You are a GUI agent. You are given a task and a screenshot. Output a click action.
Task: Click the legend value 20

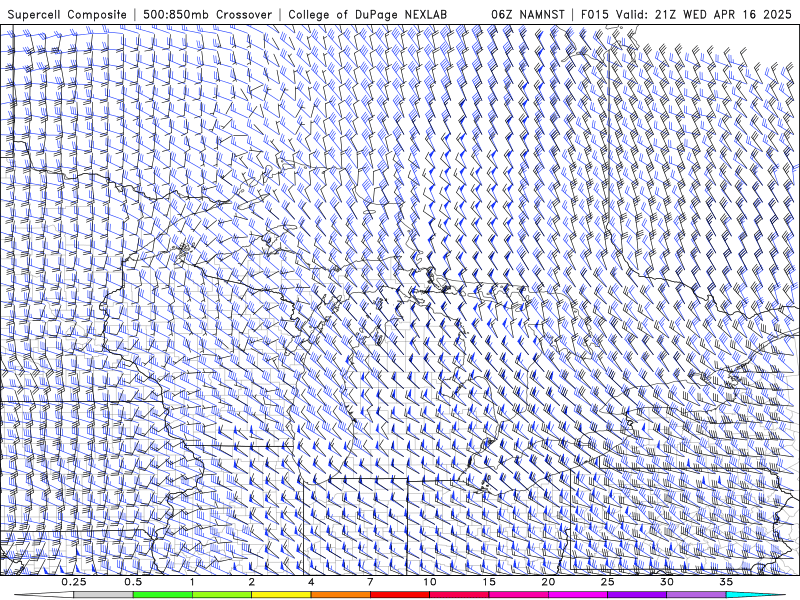coord(548,582)
